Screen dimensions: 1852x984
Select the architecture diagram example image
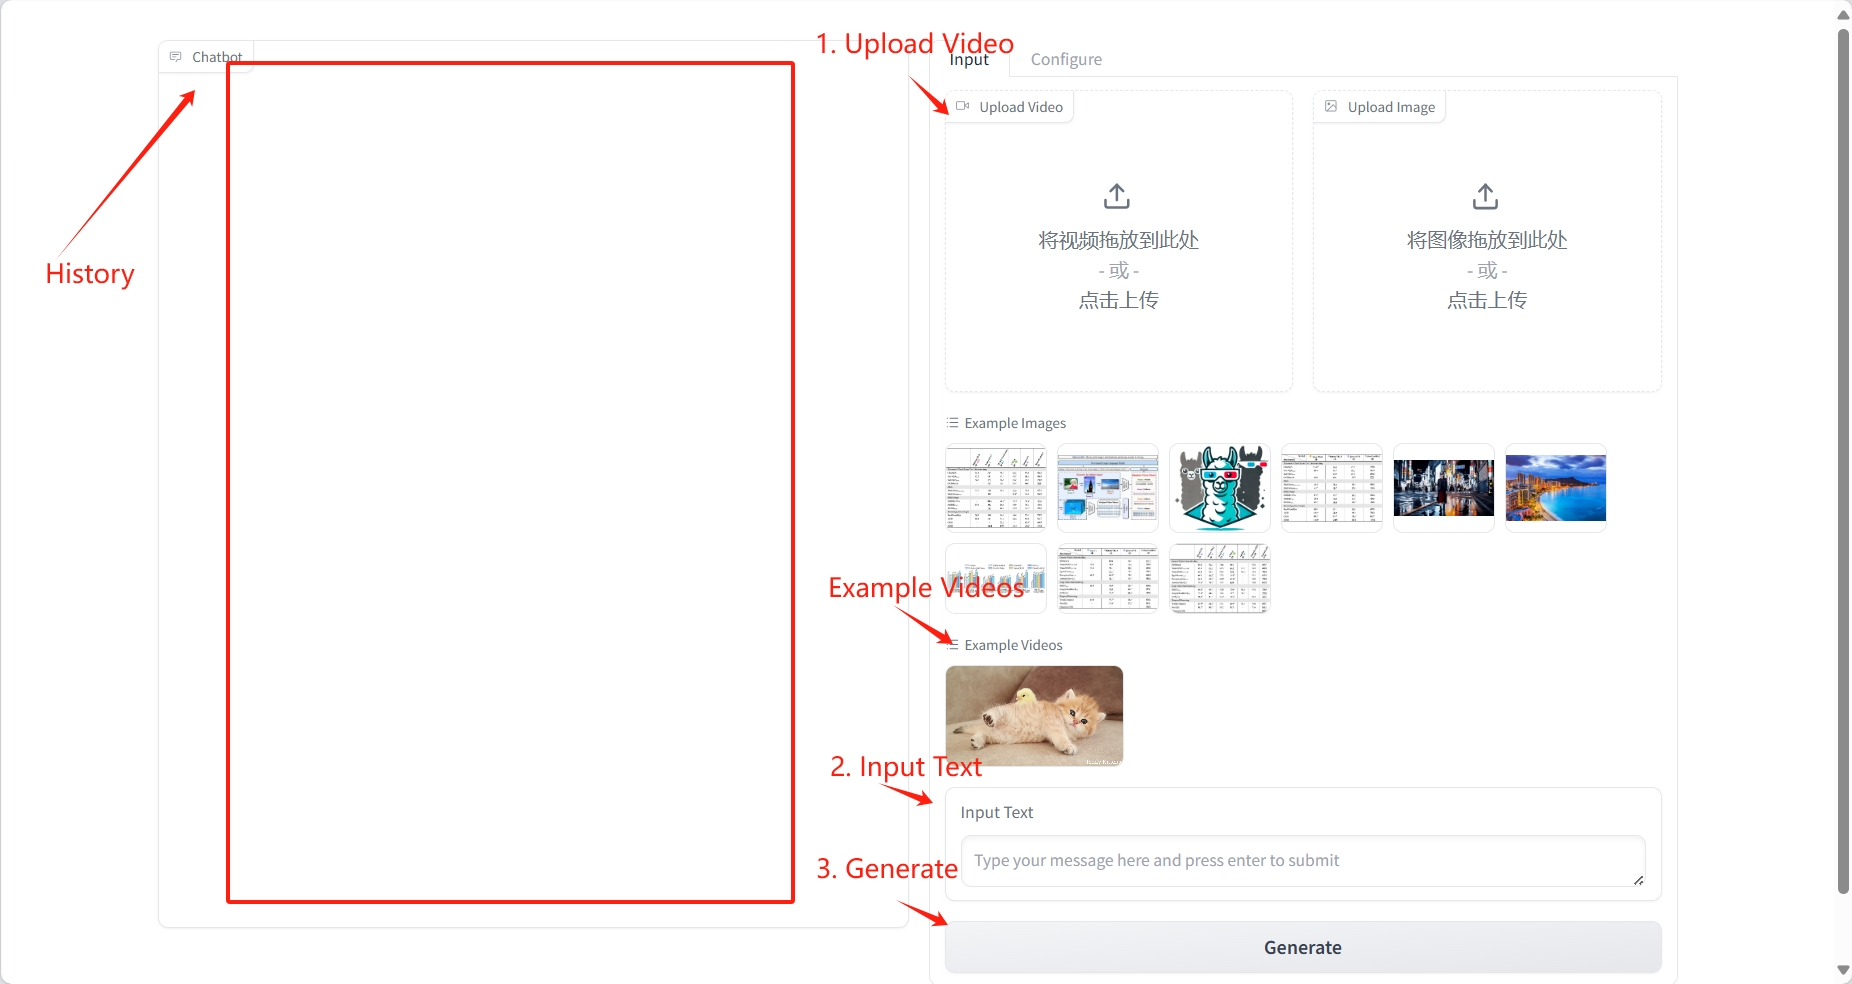[1108, 488]
